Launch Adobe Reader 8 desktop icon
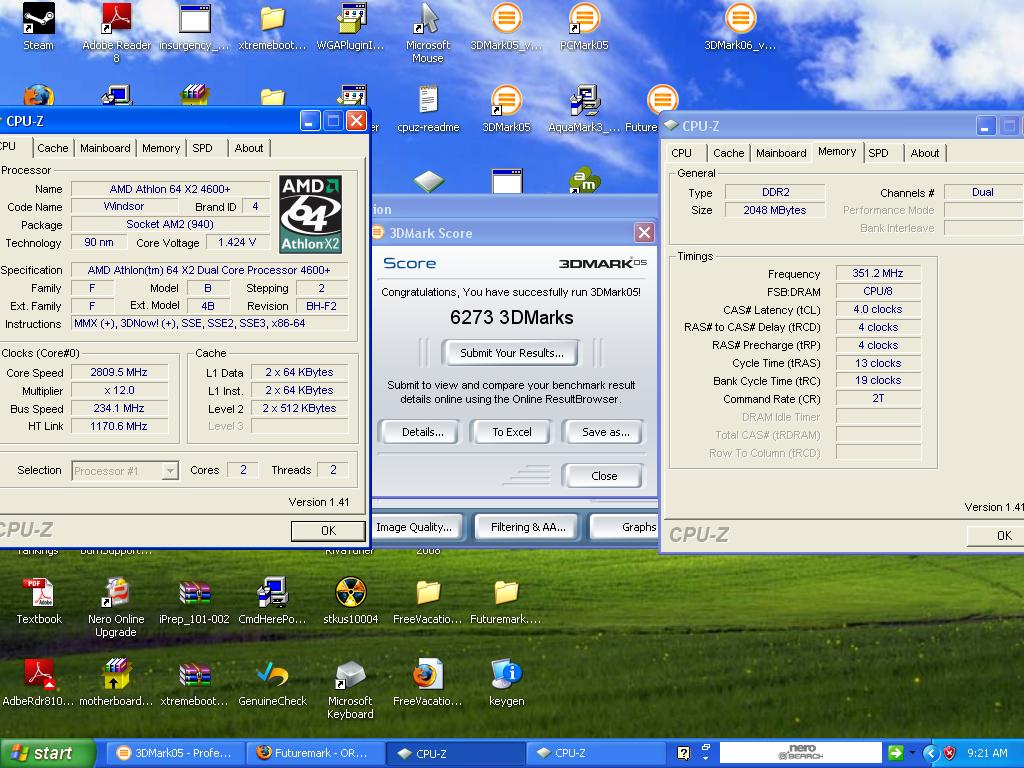Viewport: 1024px width, 768px height. click(116, 31)
